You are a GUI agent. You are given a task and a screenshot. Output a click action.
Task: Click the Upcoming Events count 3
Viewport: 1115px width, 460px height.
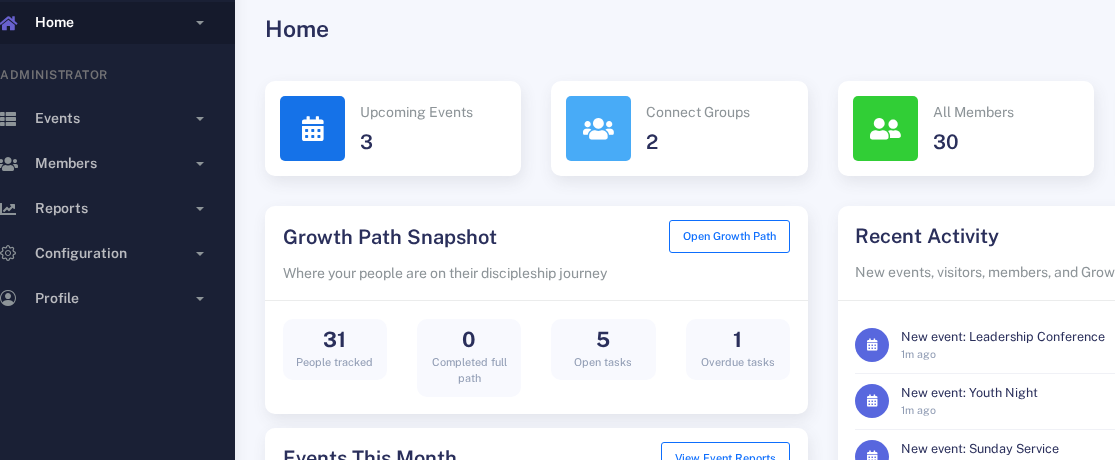(366, 142)
